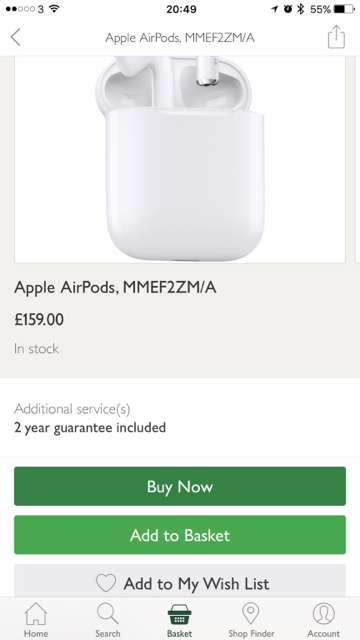The width and height of the screenshot is (360, 640).
Task: Open the Basket tab icon
Action: [179, 614]
